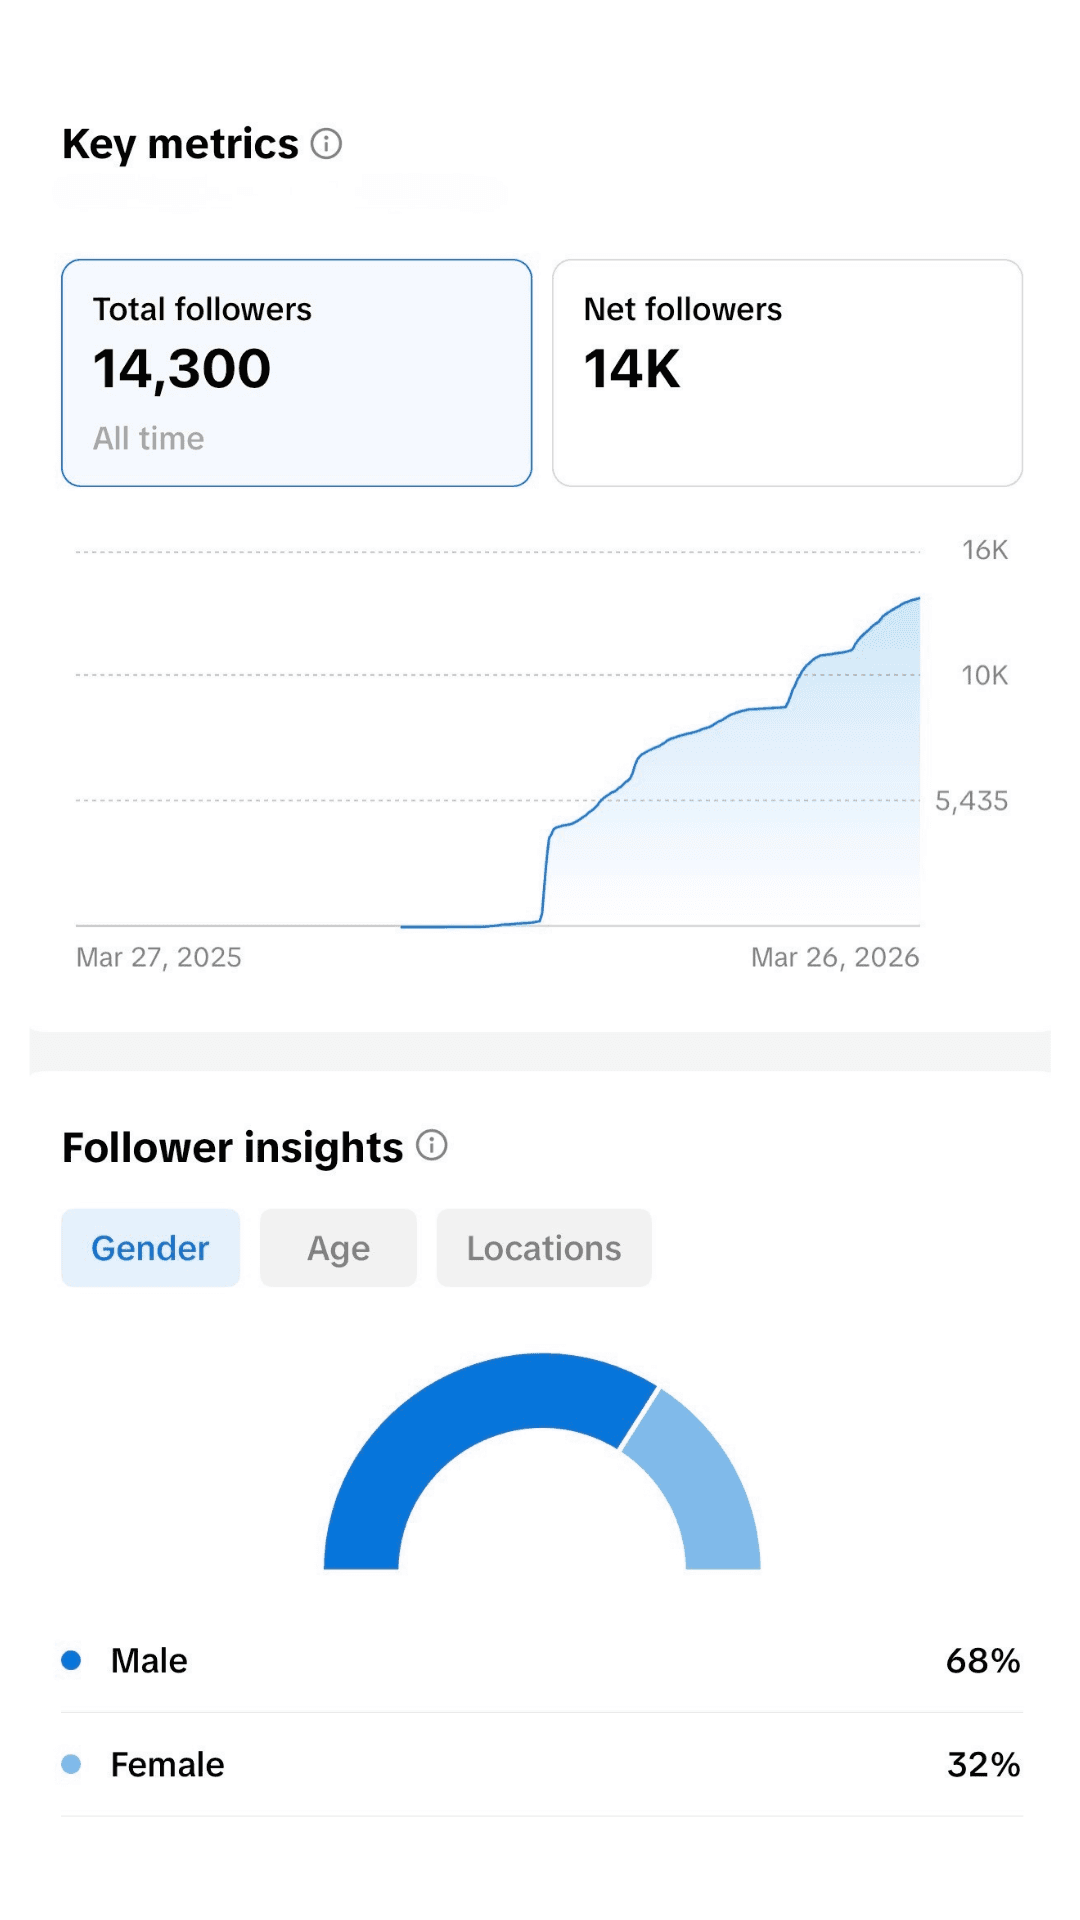This screenshot has width=1080, height=1920.
Task: Click the Male 68% row
Action: point(540,1660)
